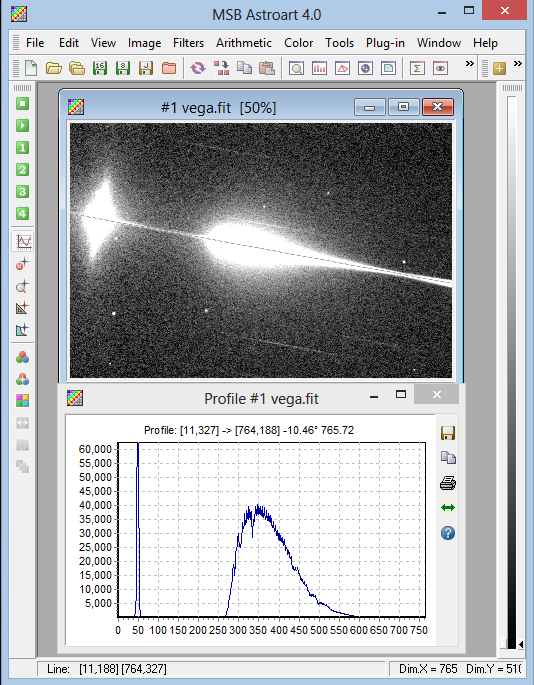Toggle the green horizontal arrows profile button
The height and width of the screenshot is (685, 534).
pyautogui.click(x=448, y=508)
